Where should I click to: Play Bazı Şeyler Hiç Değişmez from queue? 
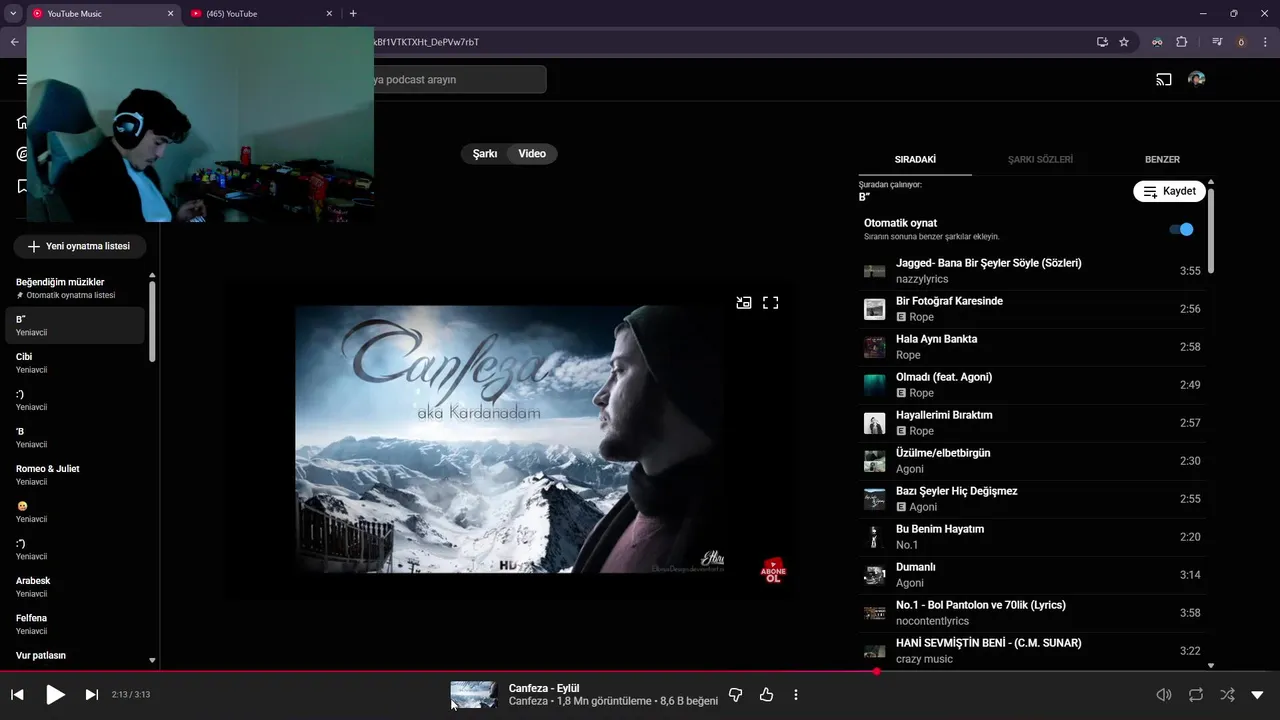pyautogui.click(x=1032, y=499)
